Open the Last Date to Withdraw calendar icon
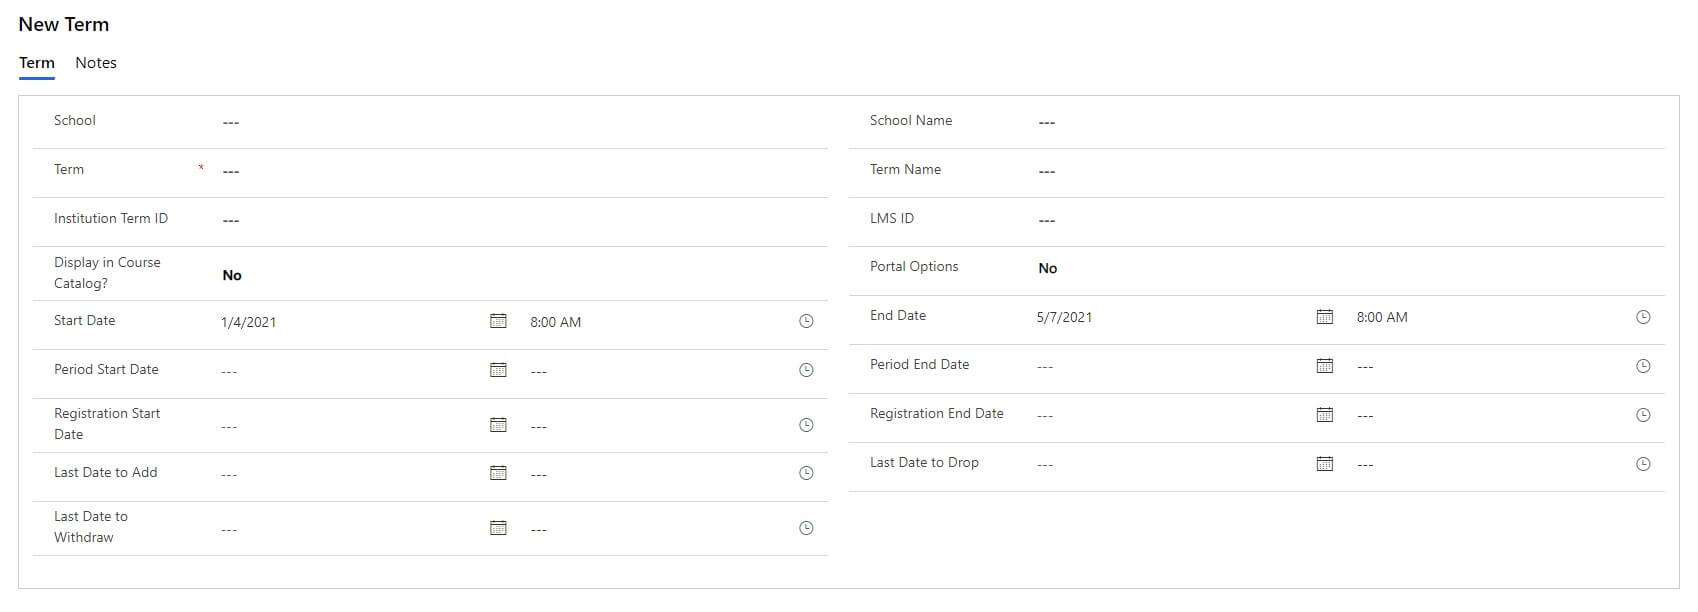 pyautogui.click(x=498, y=528)
